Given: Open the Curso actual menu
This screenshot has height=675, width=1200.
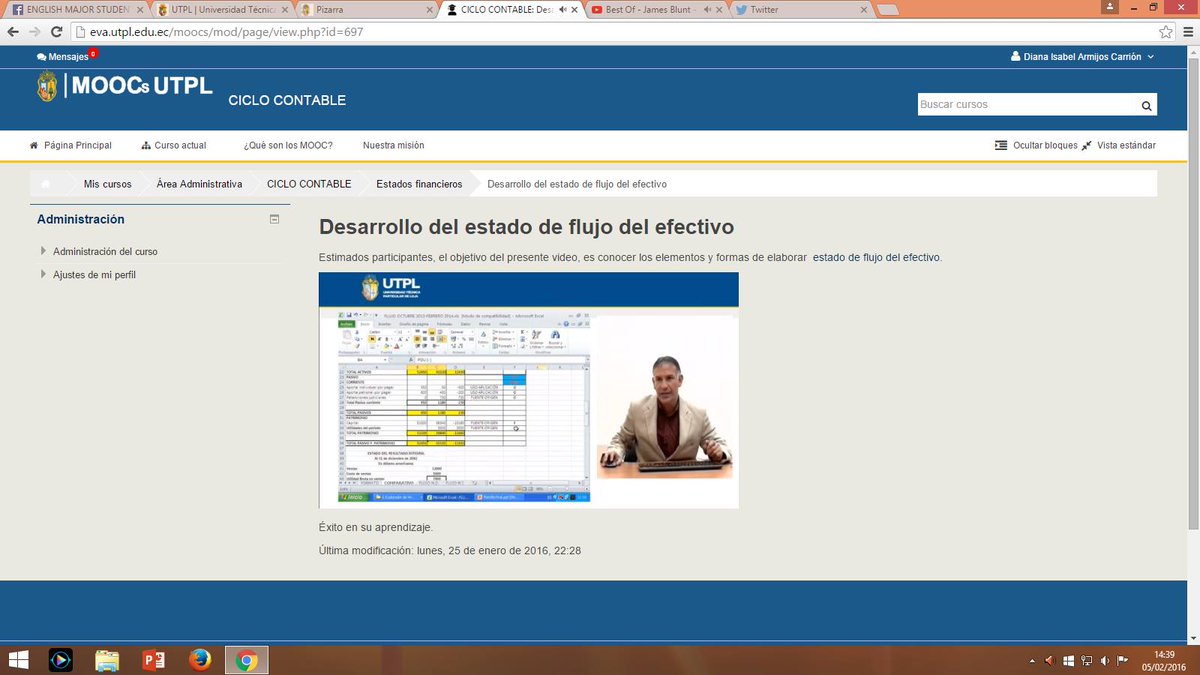Looking at the screenshot, I should point(174,145).
